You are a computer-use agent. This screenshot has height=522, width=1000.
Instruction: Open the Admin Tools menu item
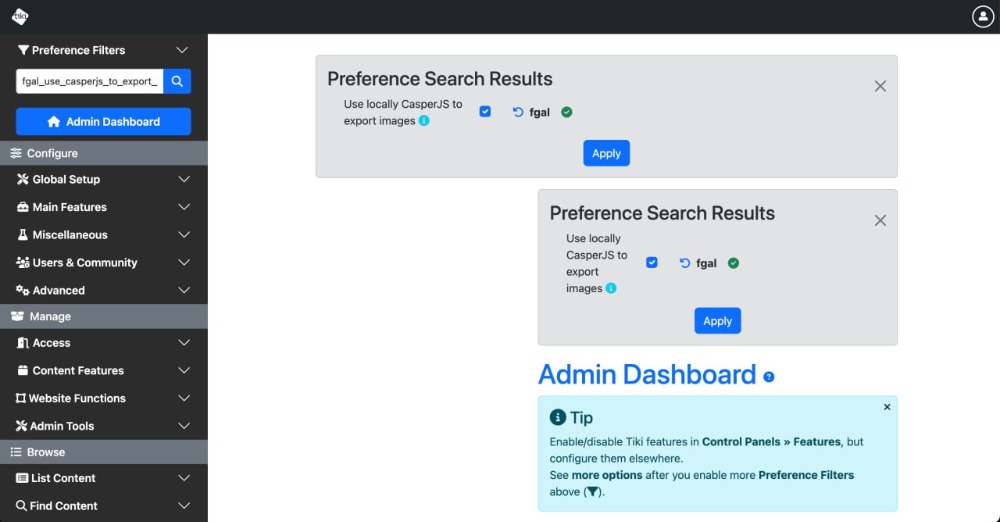(104, 426)
